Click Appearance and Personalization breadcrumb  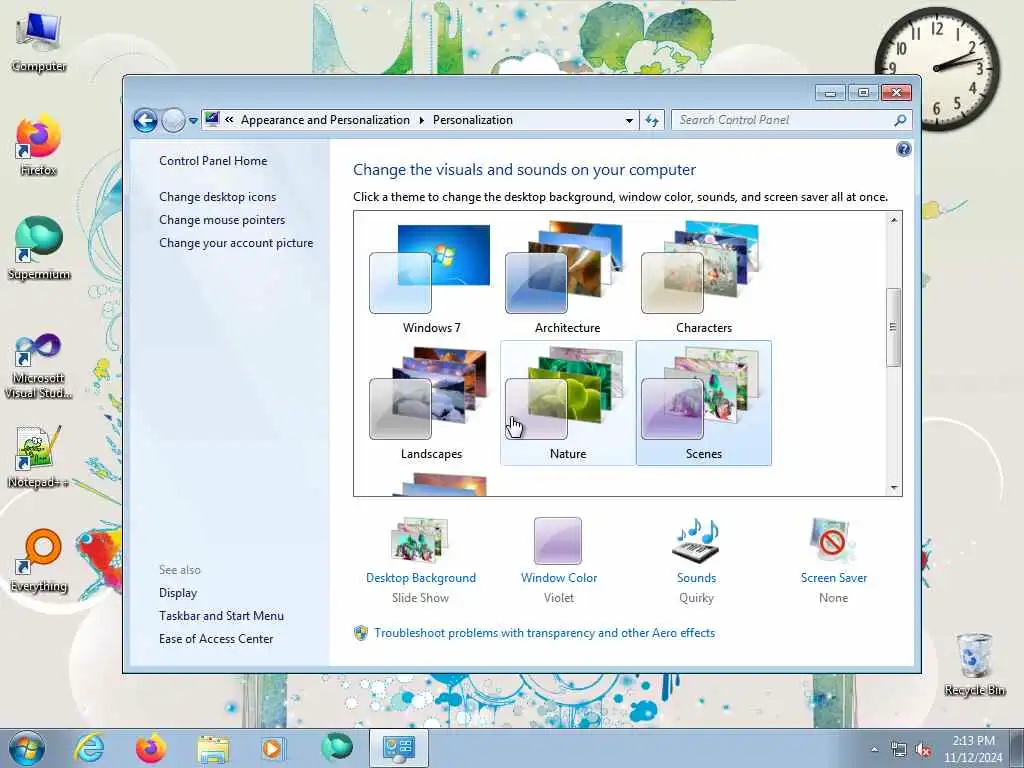tap(325, 120)
